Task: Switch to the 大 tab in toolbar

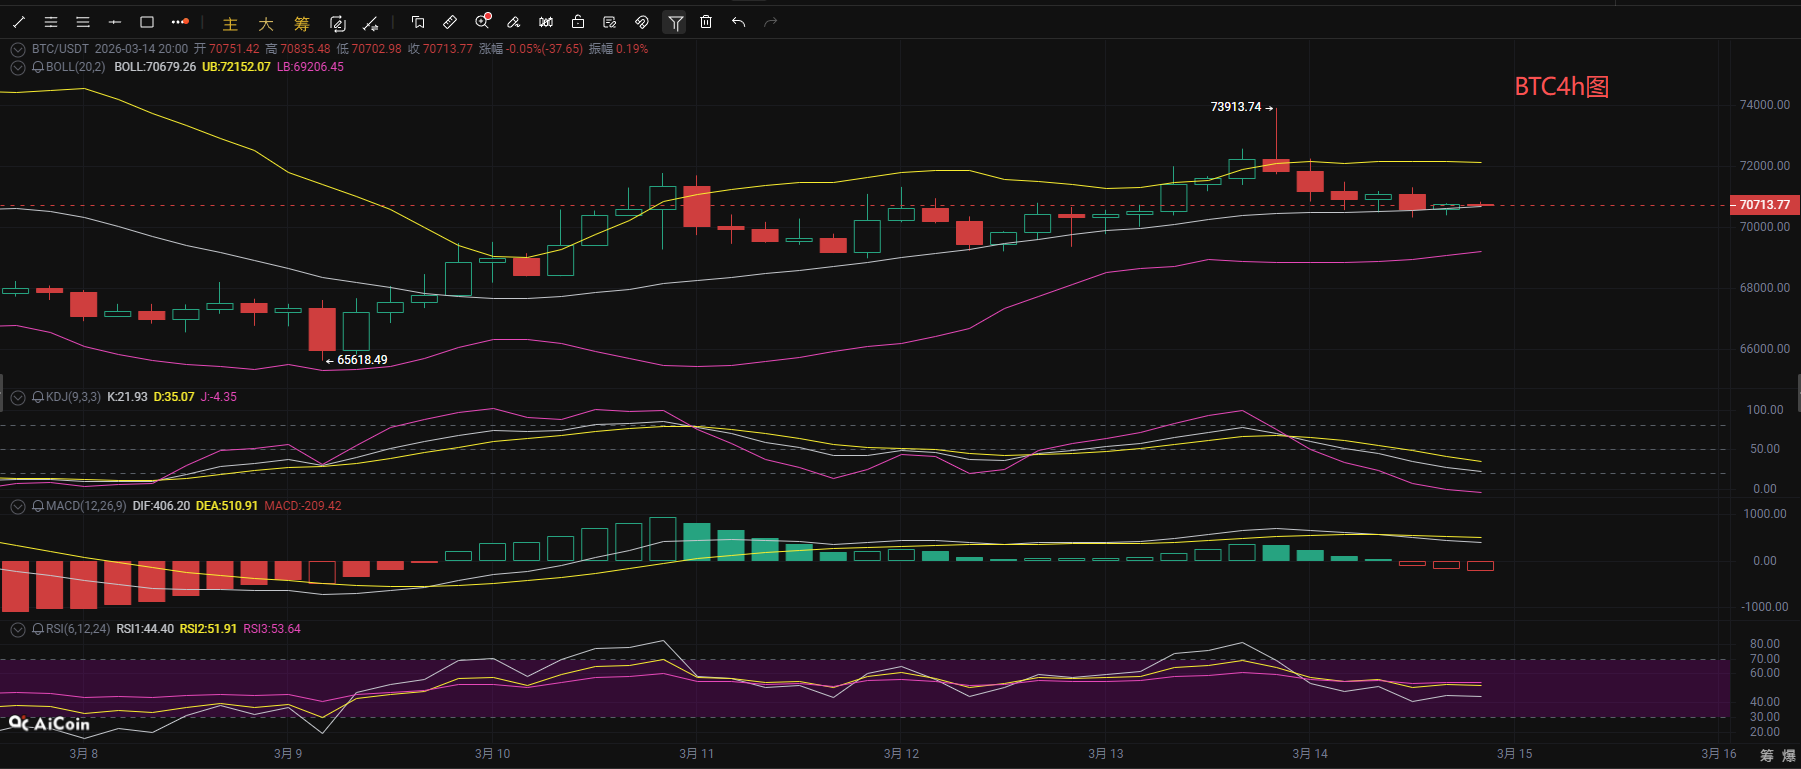Action: point(266,23)
